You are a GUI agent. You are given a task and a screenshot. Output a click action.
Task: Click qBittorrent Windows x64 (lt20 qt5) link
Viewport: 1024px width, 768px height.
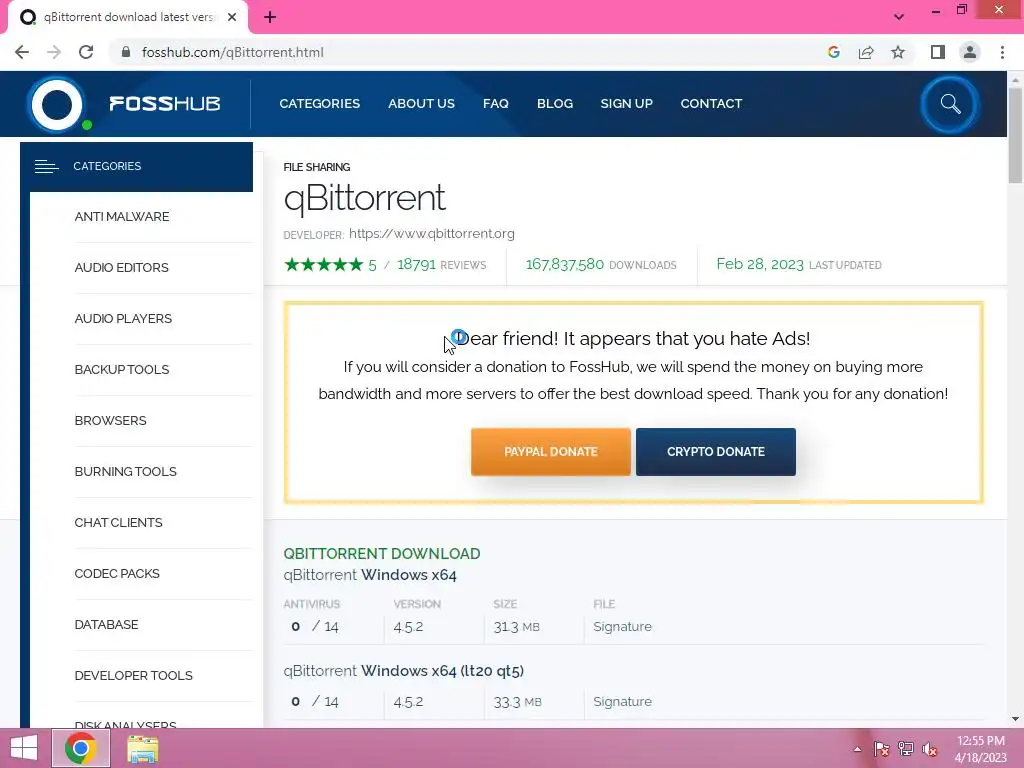point(404,671)
